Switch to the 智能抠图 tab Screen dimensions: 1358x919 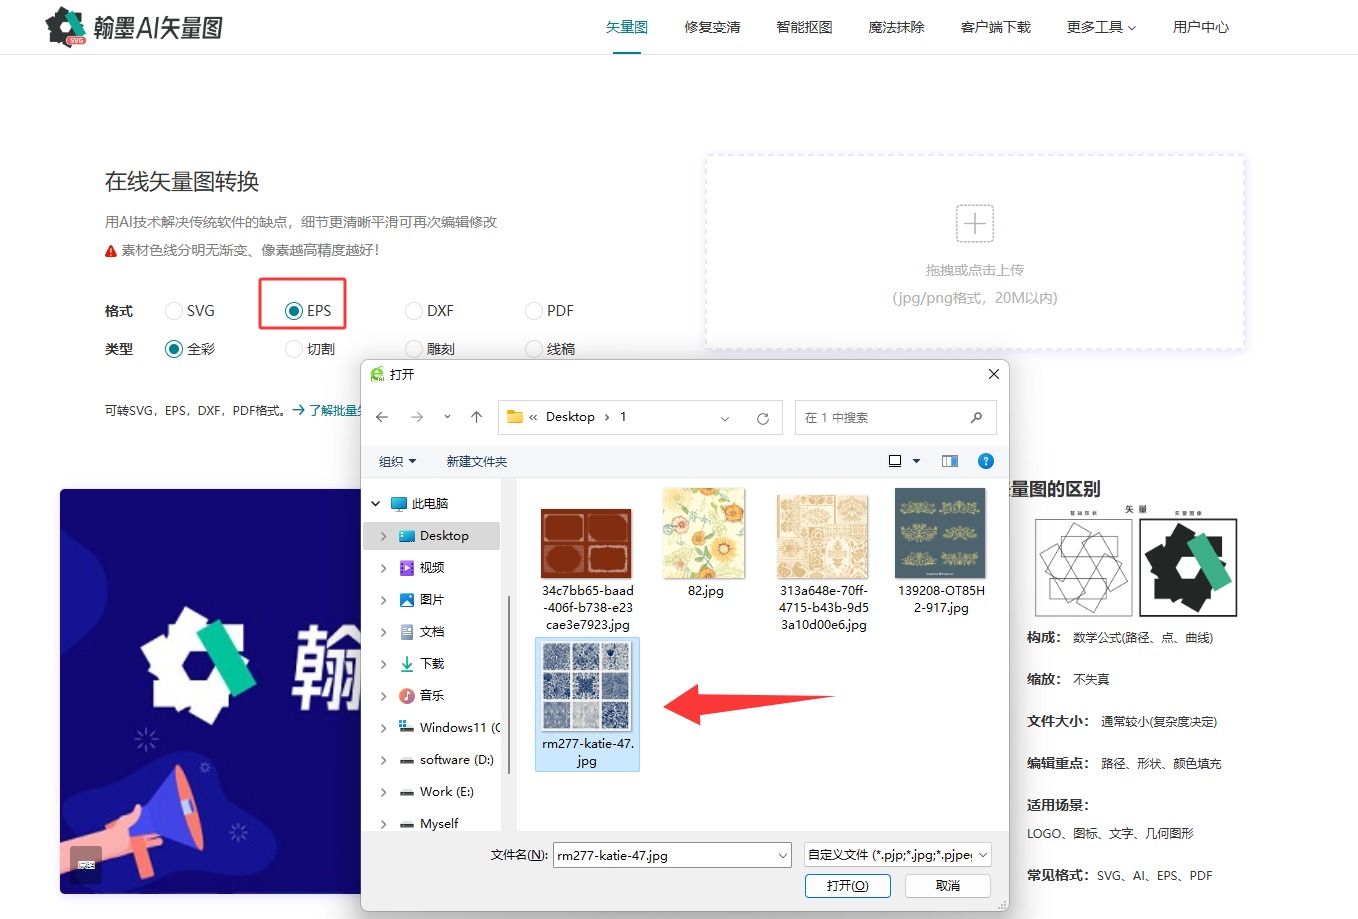(x=803, y=27)
